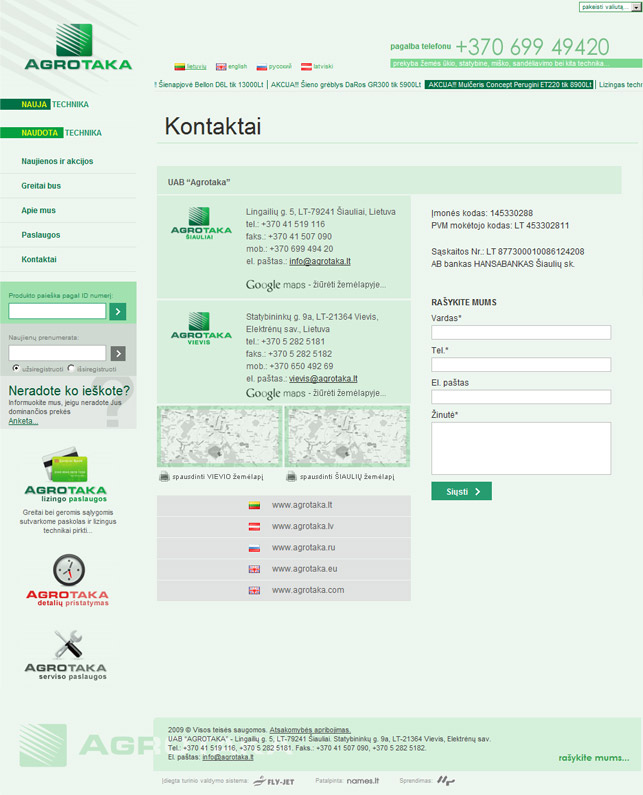Click Russian flag beside www.agrotaka.ru
643x795 pixels.
254,548
